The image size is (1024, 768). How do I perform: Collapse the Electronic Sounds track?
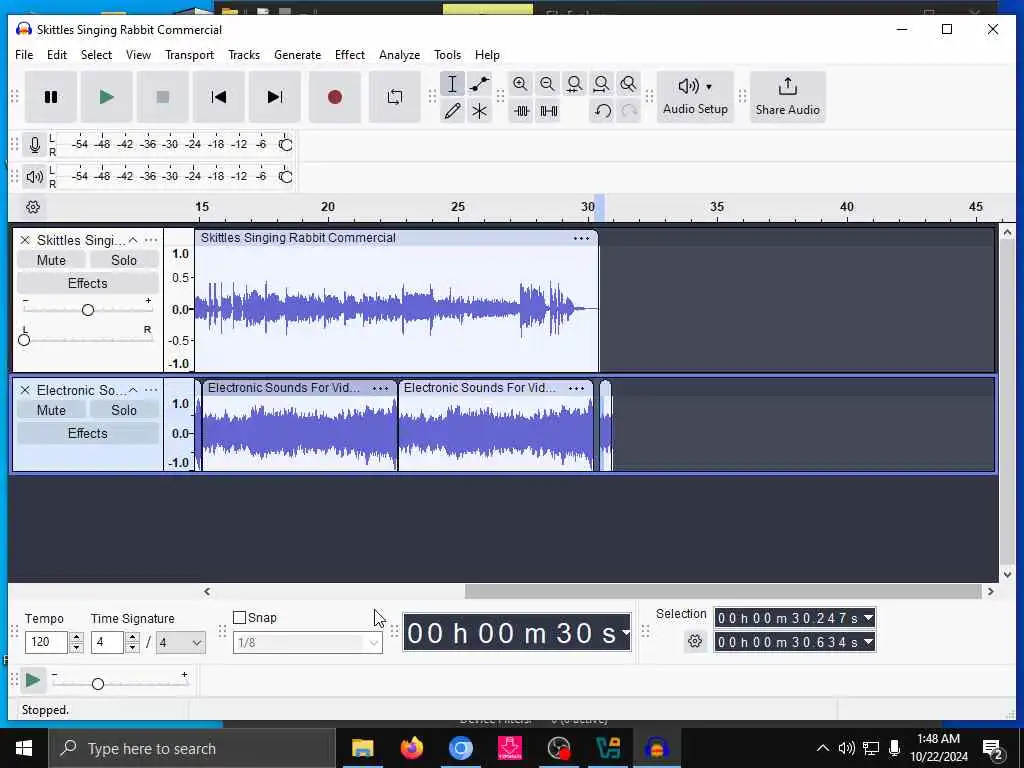(x=133, y=390)
